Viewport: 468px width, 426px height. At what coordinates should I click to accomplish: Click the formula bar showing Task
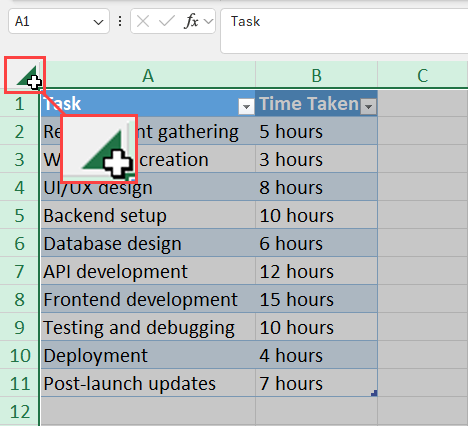[344, 31]
